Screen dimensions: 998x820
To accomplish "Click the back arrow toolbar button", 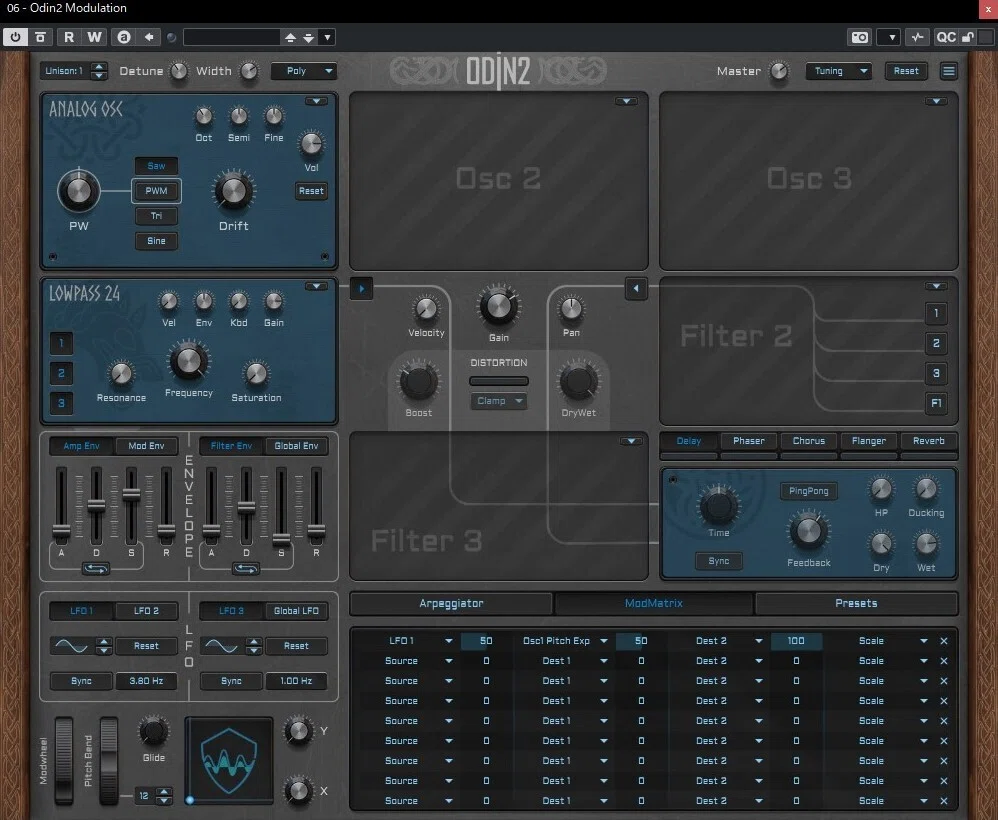I will point(148,37).
